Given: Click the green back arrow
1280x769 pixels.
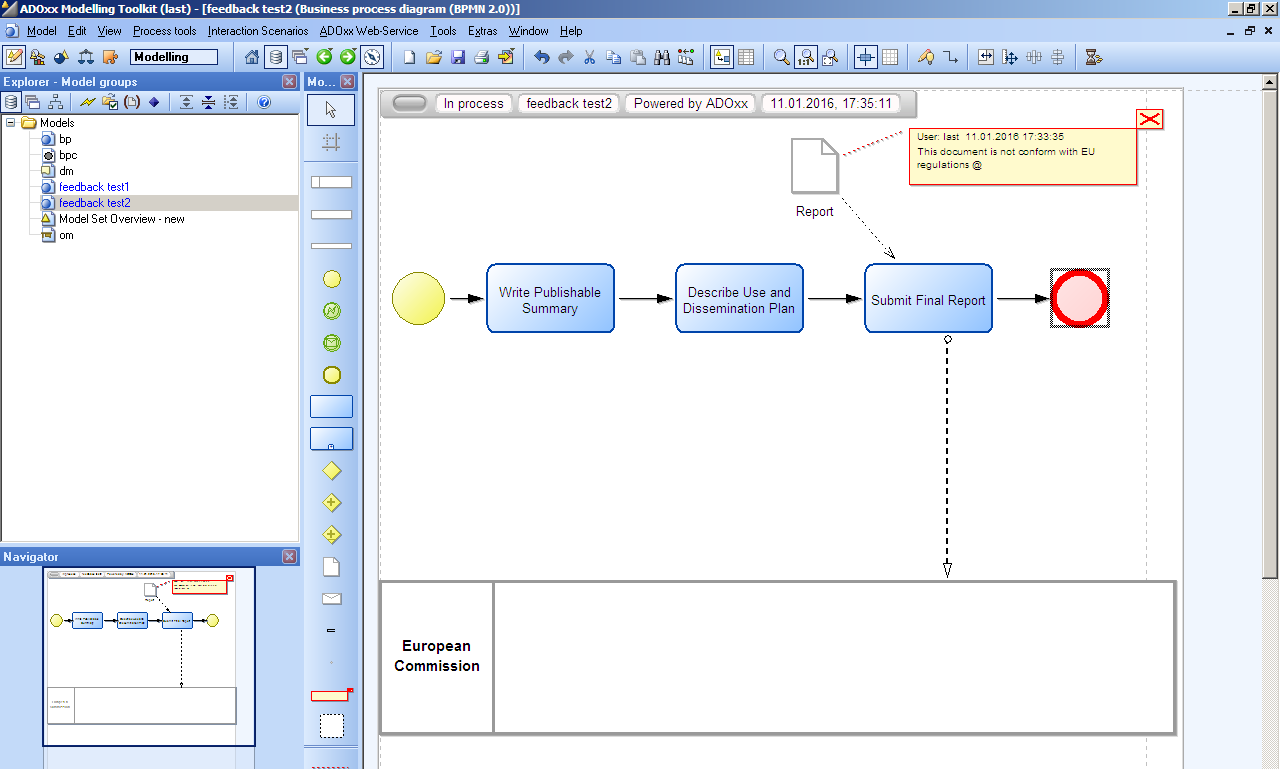Looking at the screenshot, I should coord(324,57).
